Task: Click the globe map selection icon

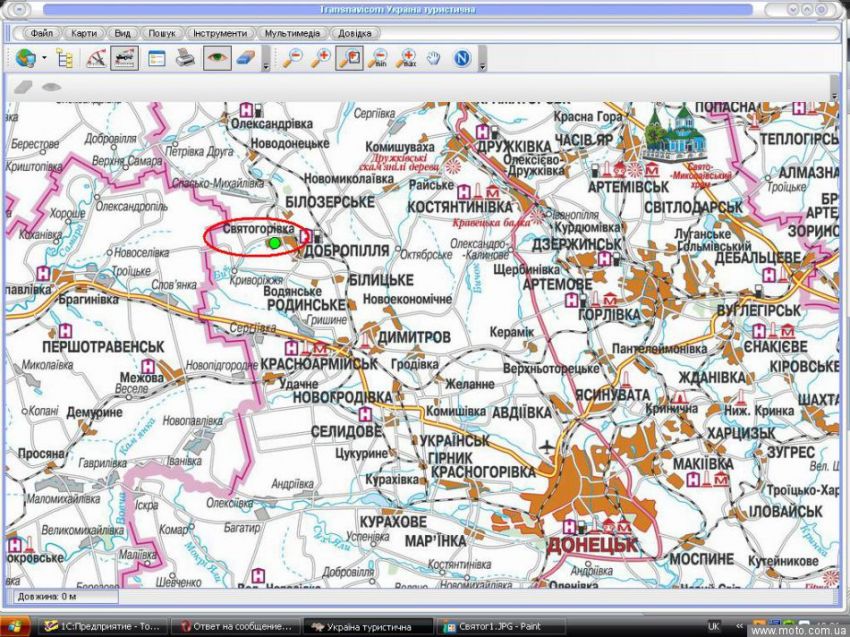Action: pos(25,58)
